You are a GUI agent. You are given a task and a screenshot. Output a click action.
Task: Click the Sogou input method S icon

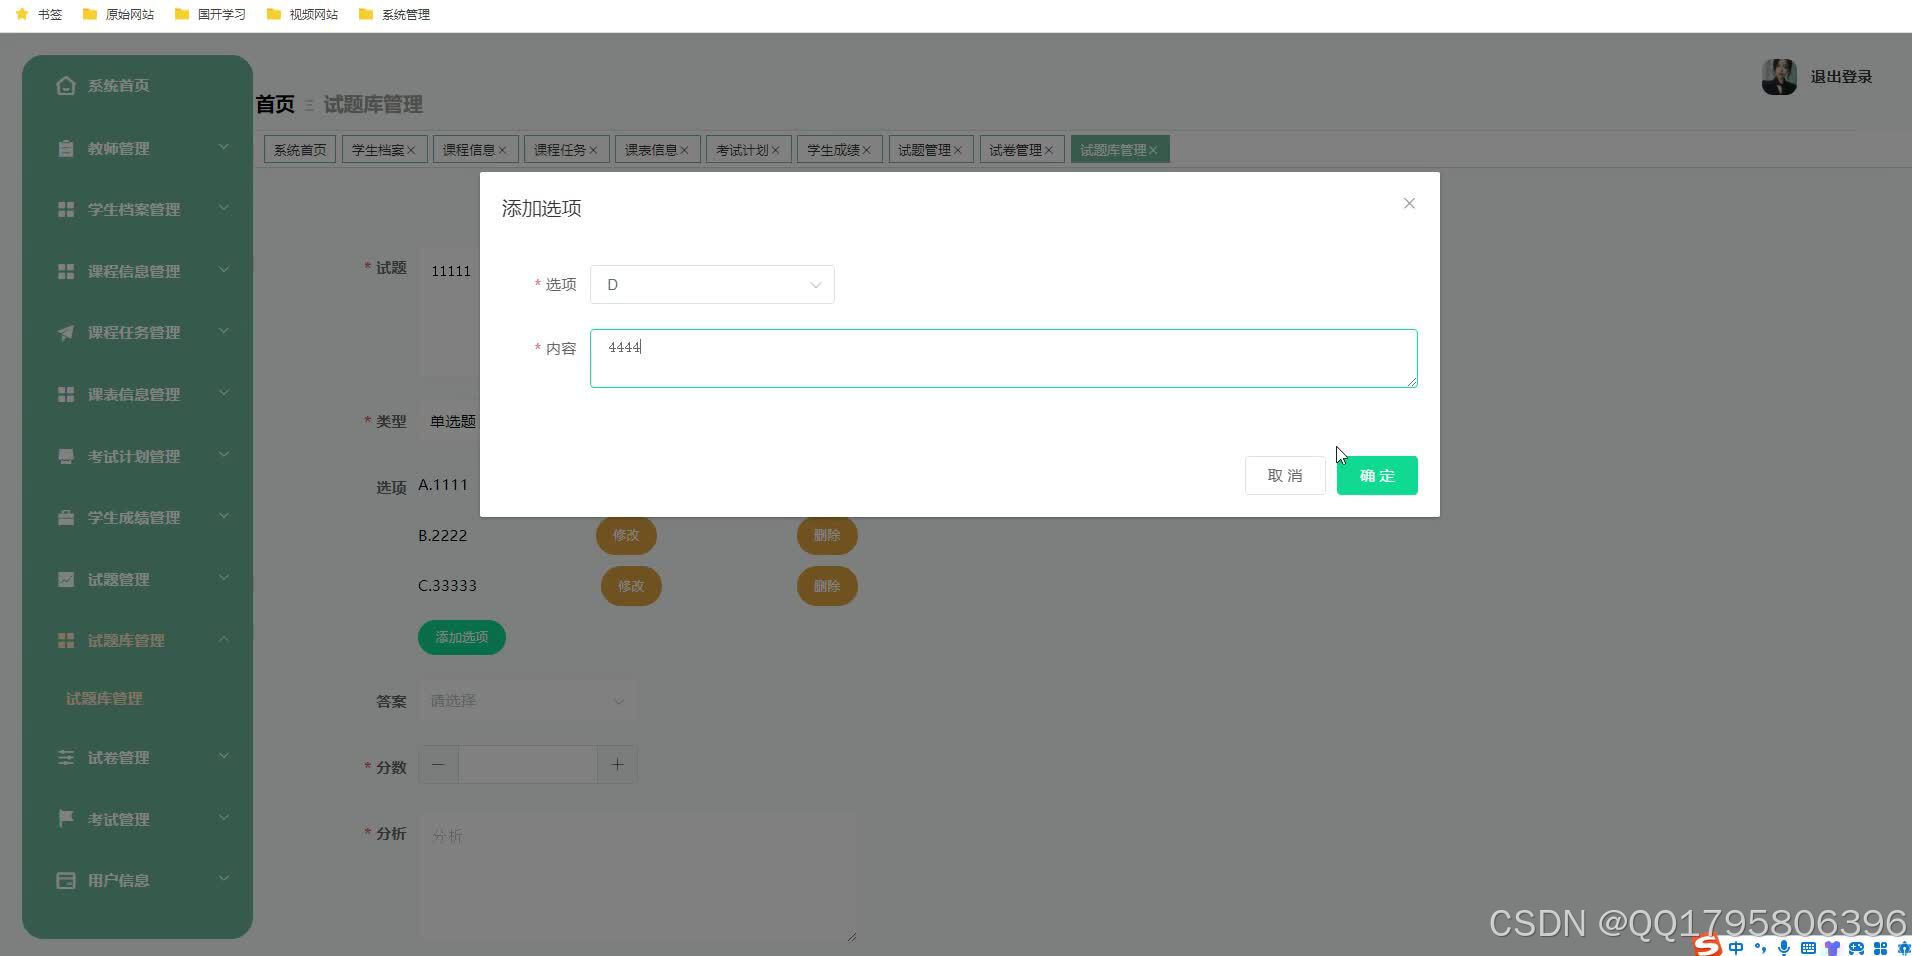(x=1708, y=945)
